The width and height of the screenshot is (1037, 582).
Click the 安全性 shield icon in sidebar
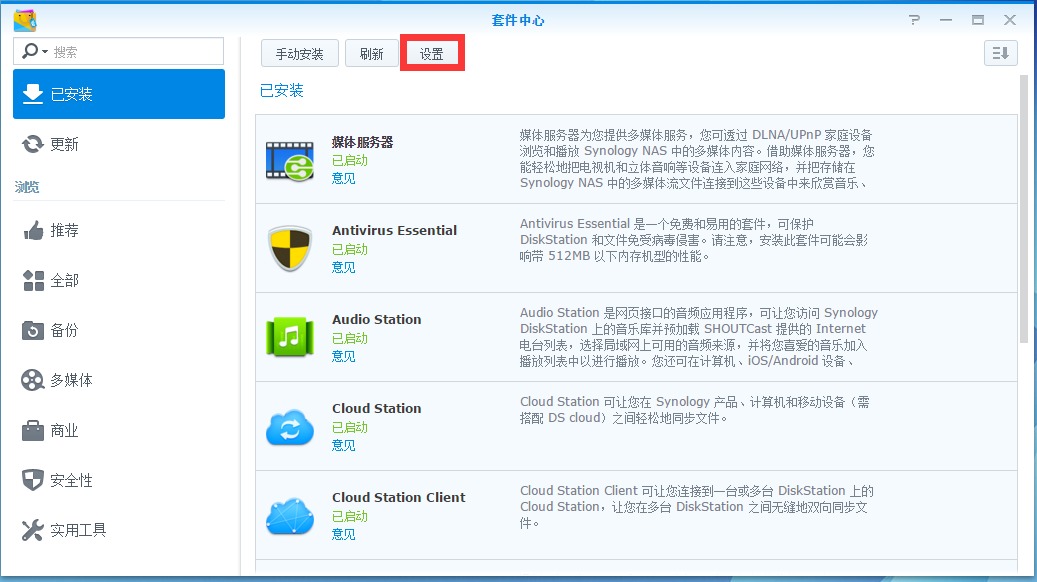(x=32, y=480)
